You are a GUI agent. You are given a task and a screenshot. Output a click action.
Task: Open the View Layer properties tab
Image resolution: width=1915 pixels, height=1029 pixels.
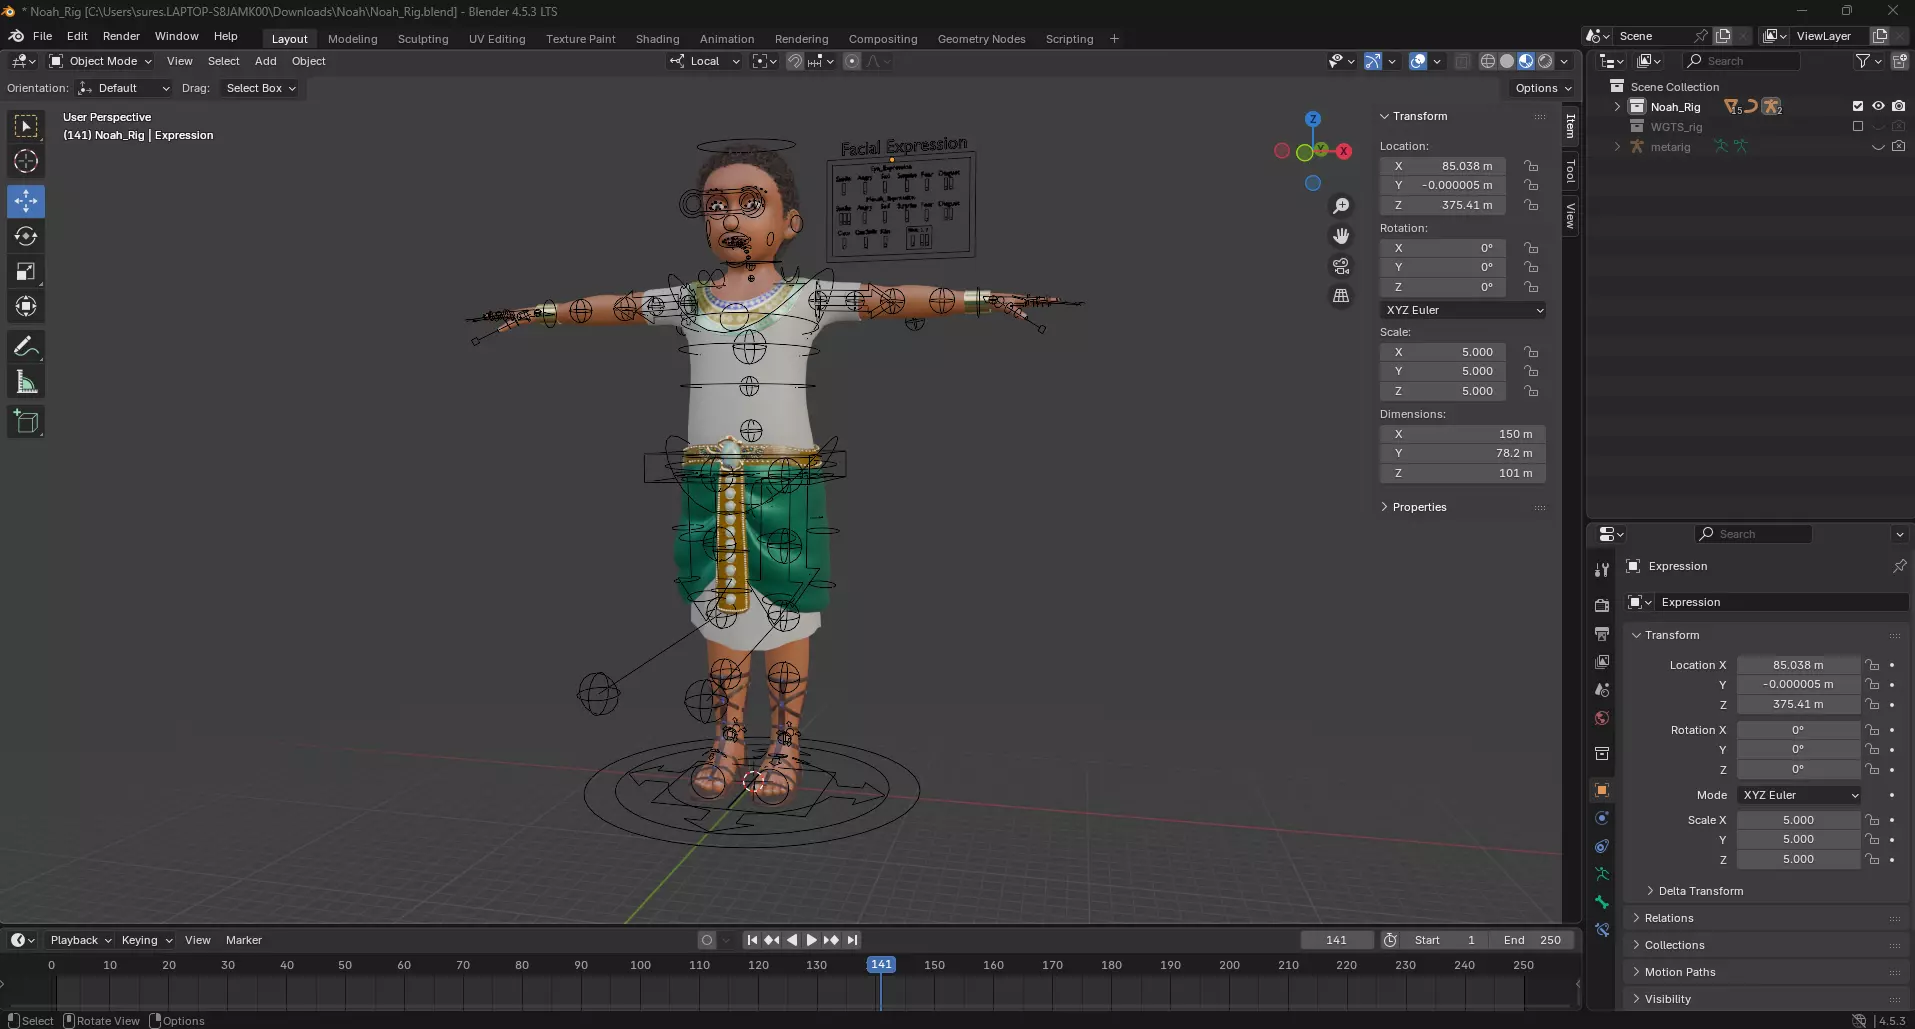pos(1602,662)
